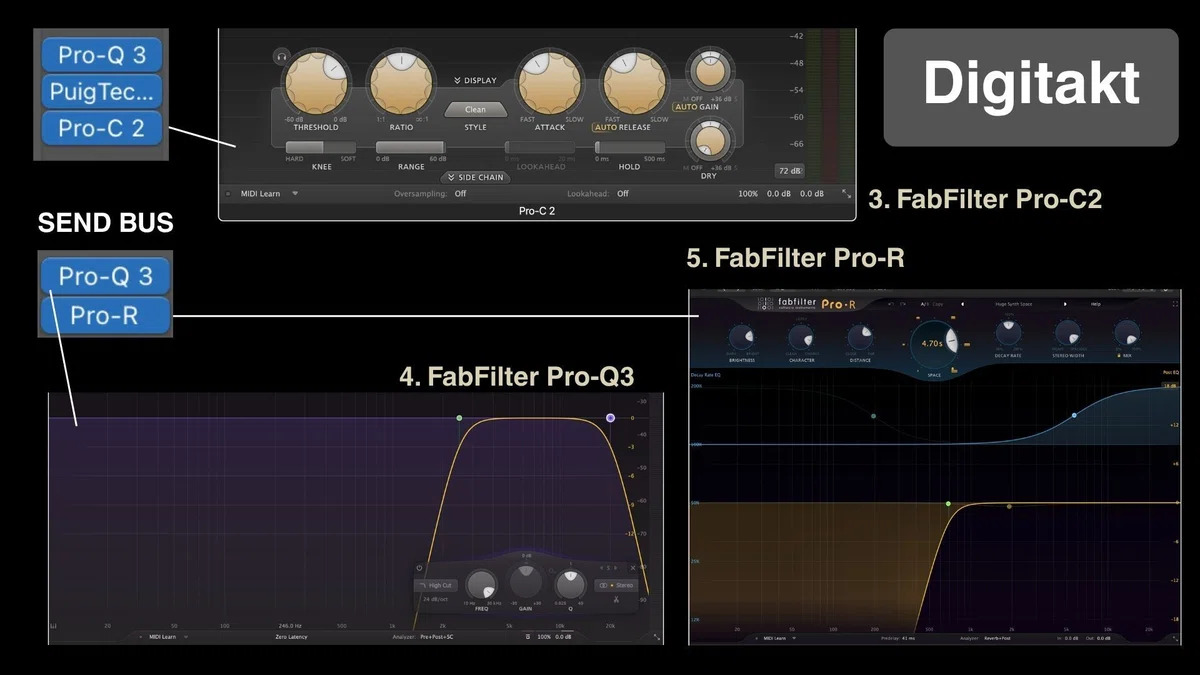Image resolution: width=1200 pixels, height=675 pixels.
Task: Close the band controls panel in Pro-Q 3
Action: (x=632, y=568)
